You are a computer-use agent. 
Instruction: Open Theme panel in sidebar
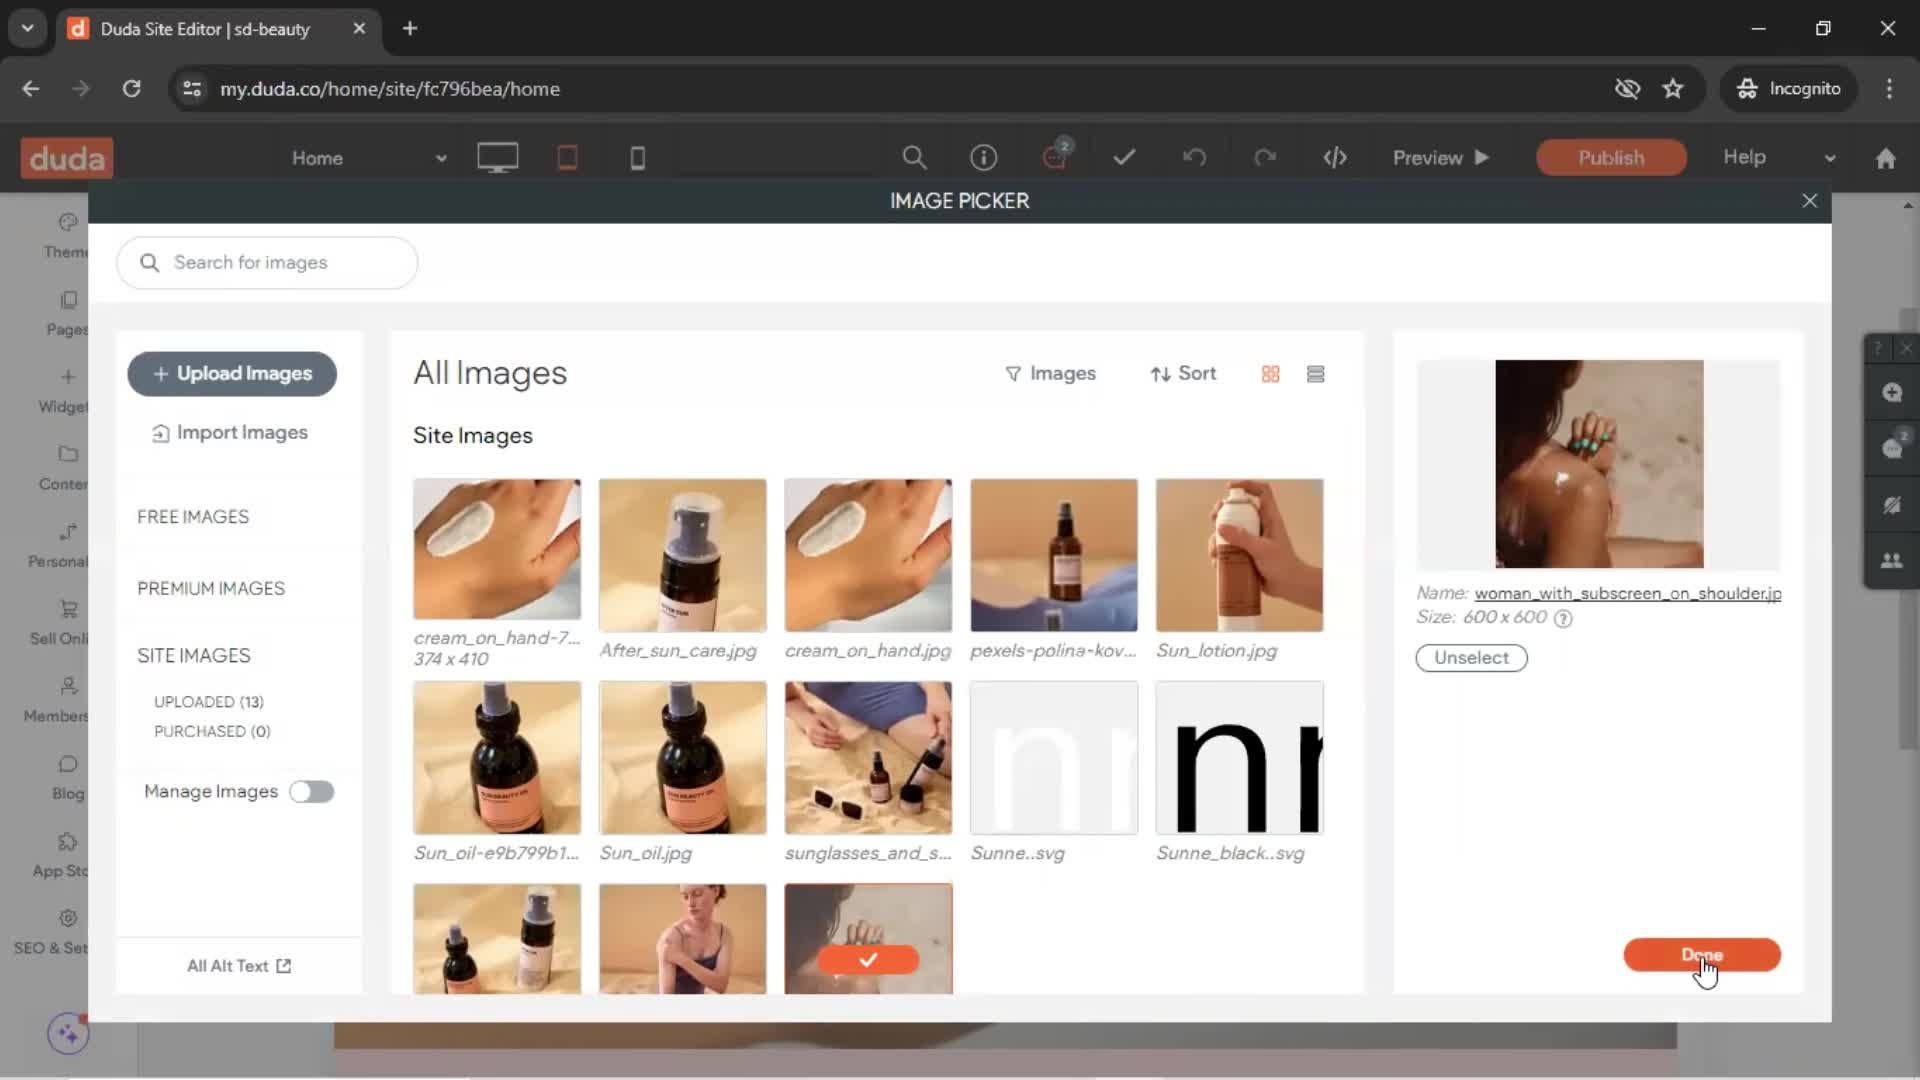tap(66, 235)
